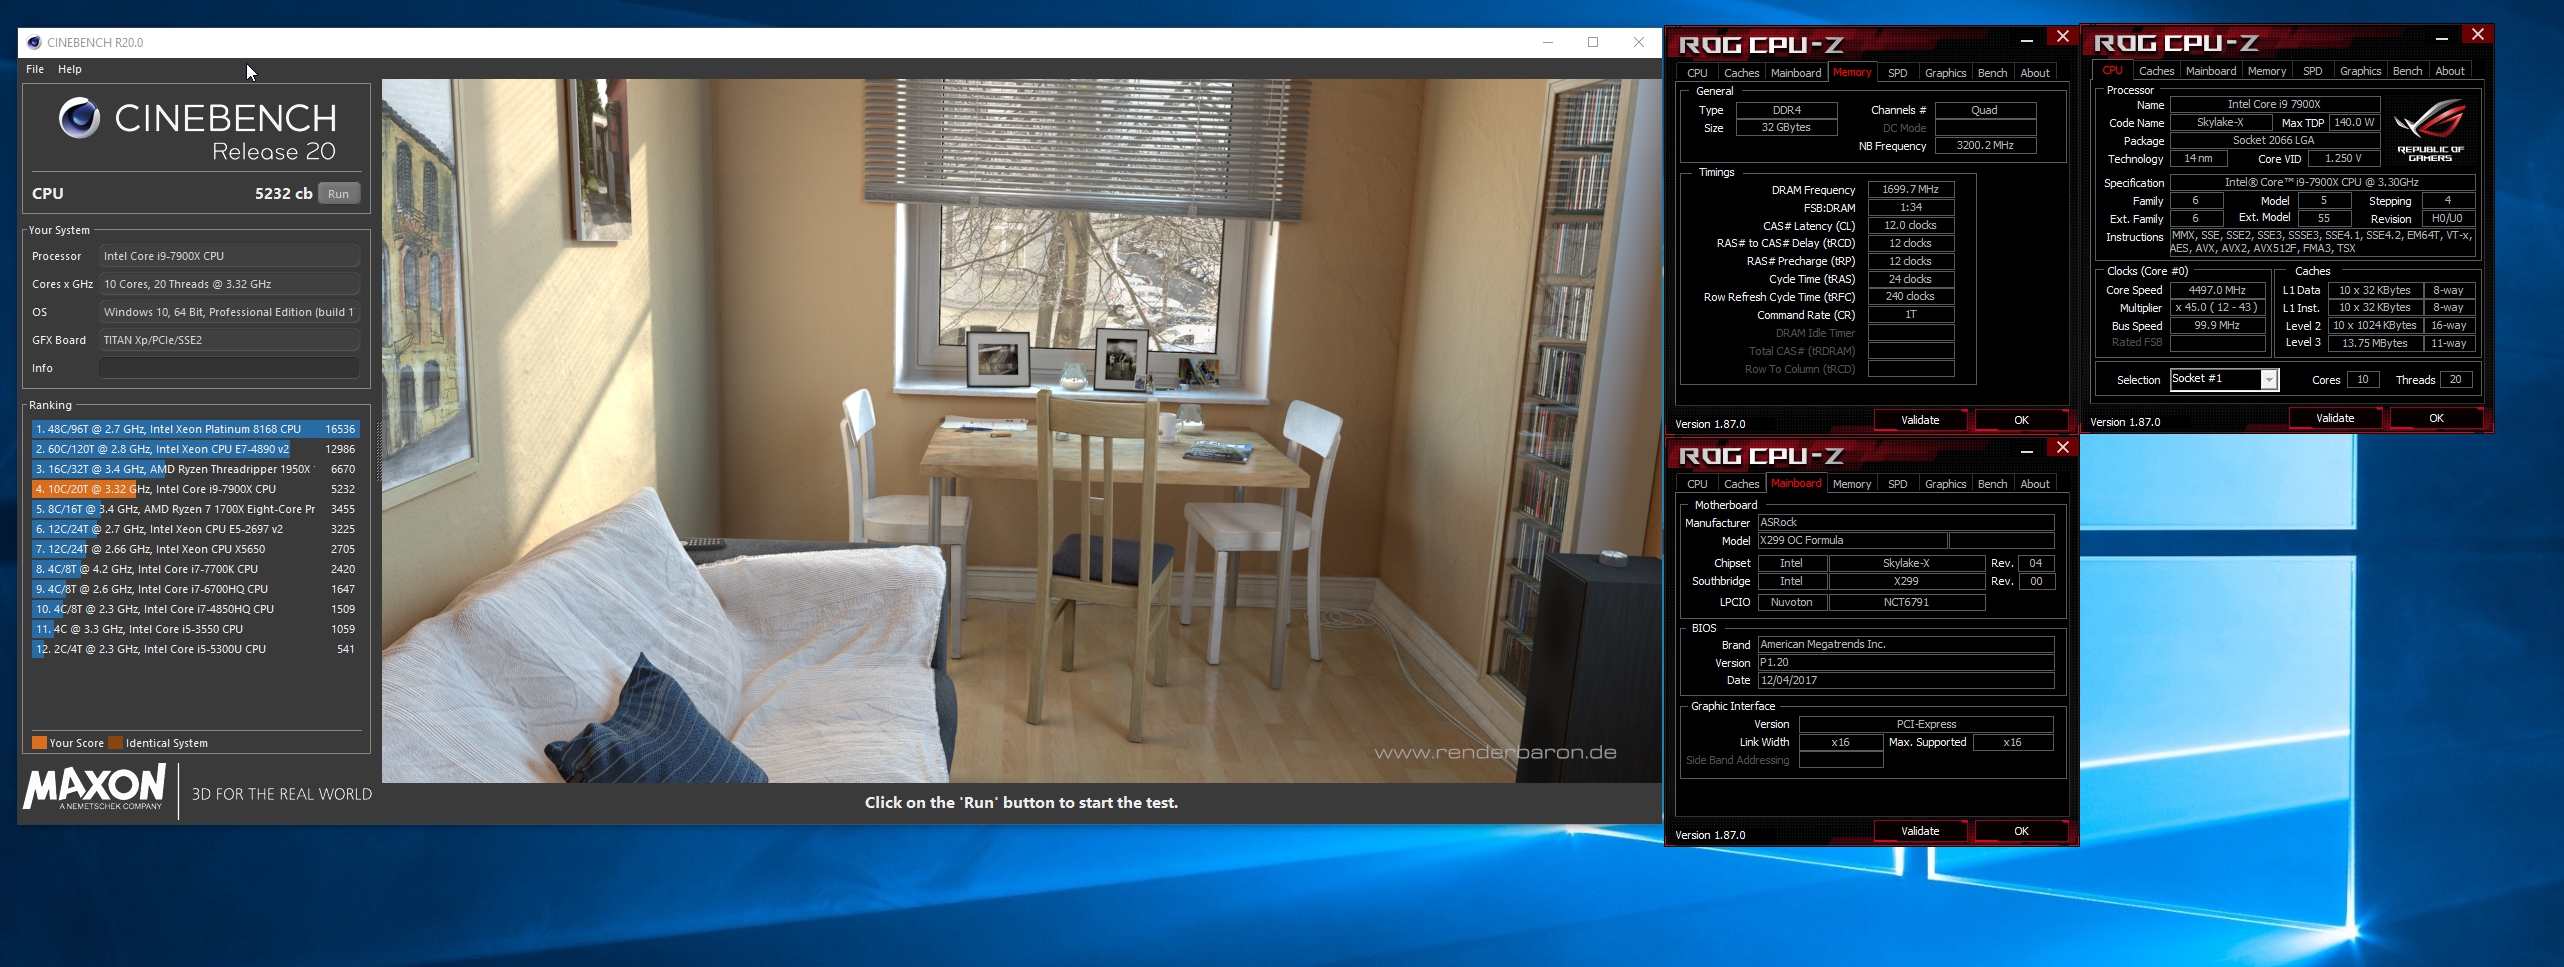The image size is (2564, 967).
Task: Select ranking row Core i5-3550 CPU
Action: pyautogui.click(x=195, y=629)
